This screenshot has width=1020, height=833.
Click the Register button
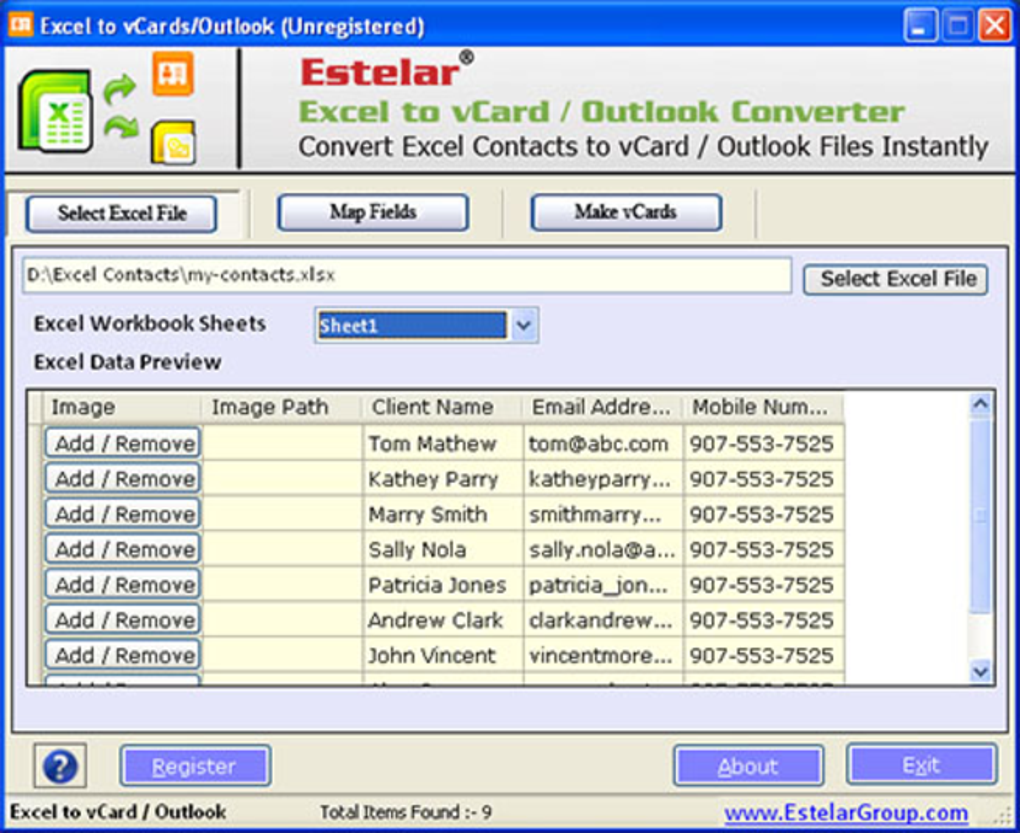point(195,766)
